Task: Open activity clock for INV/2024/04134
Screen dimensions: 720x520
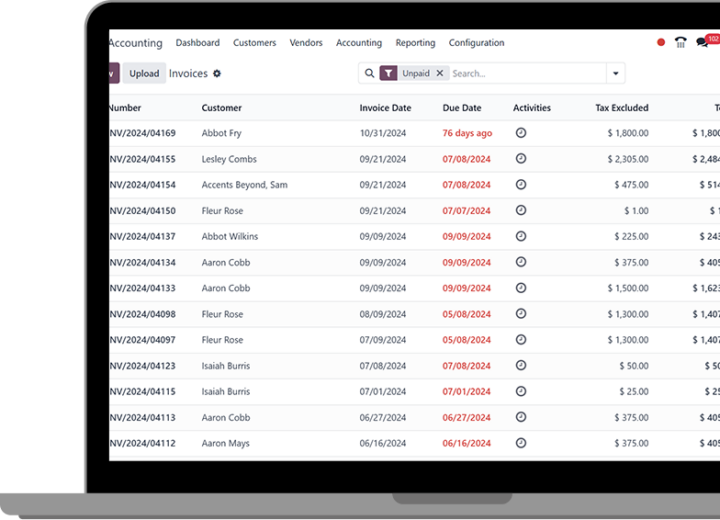Action: (x=521, y=262)
